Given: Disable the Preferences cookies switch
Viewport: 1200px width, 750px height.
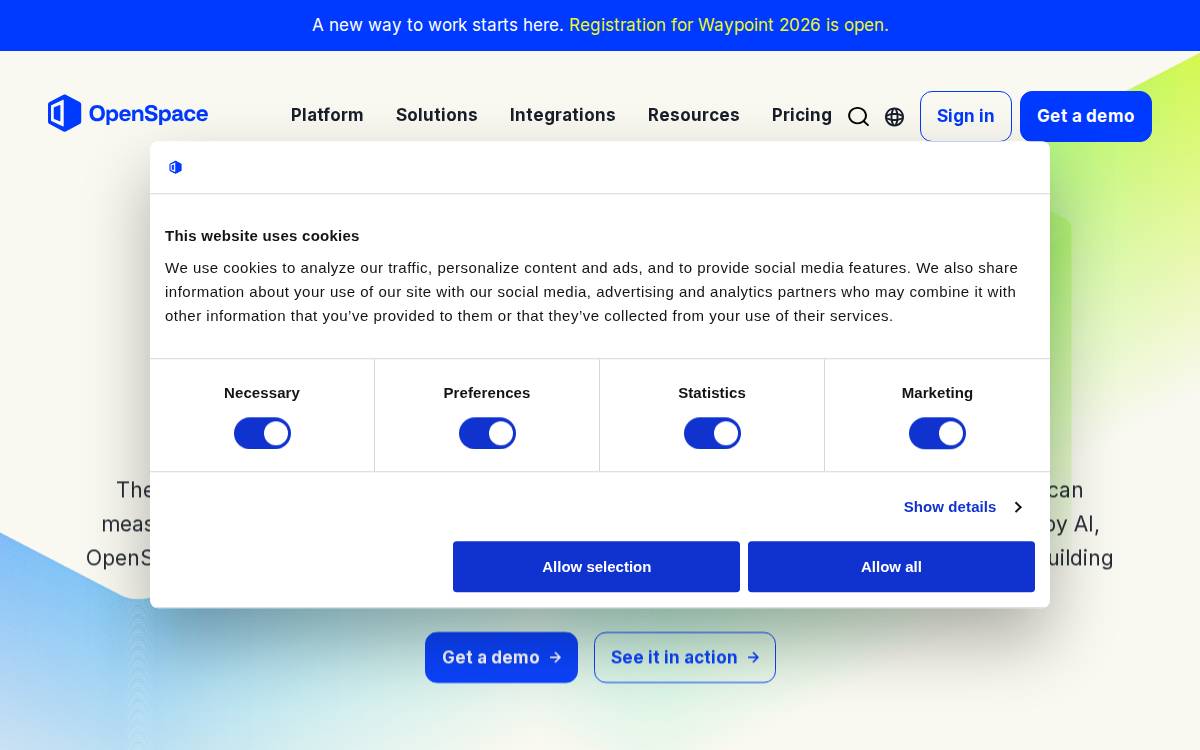Looking at the screenshot, I should [x=487, y=433].
